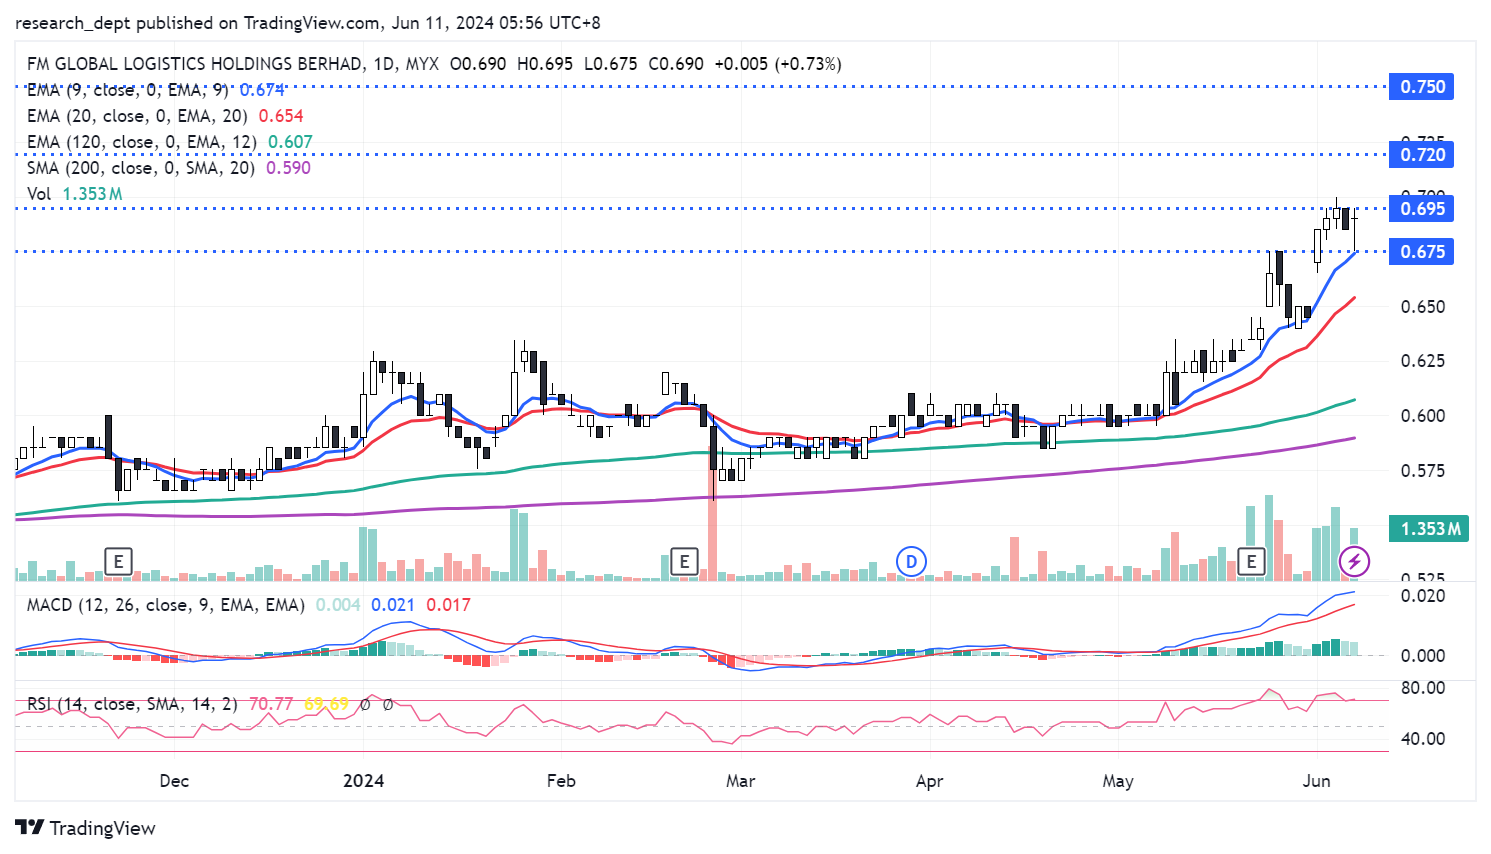The width and height of the screenshot is (1491, 854).
Task: Click the TradingView logo at the bottom left
Action: [86, 828]
